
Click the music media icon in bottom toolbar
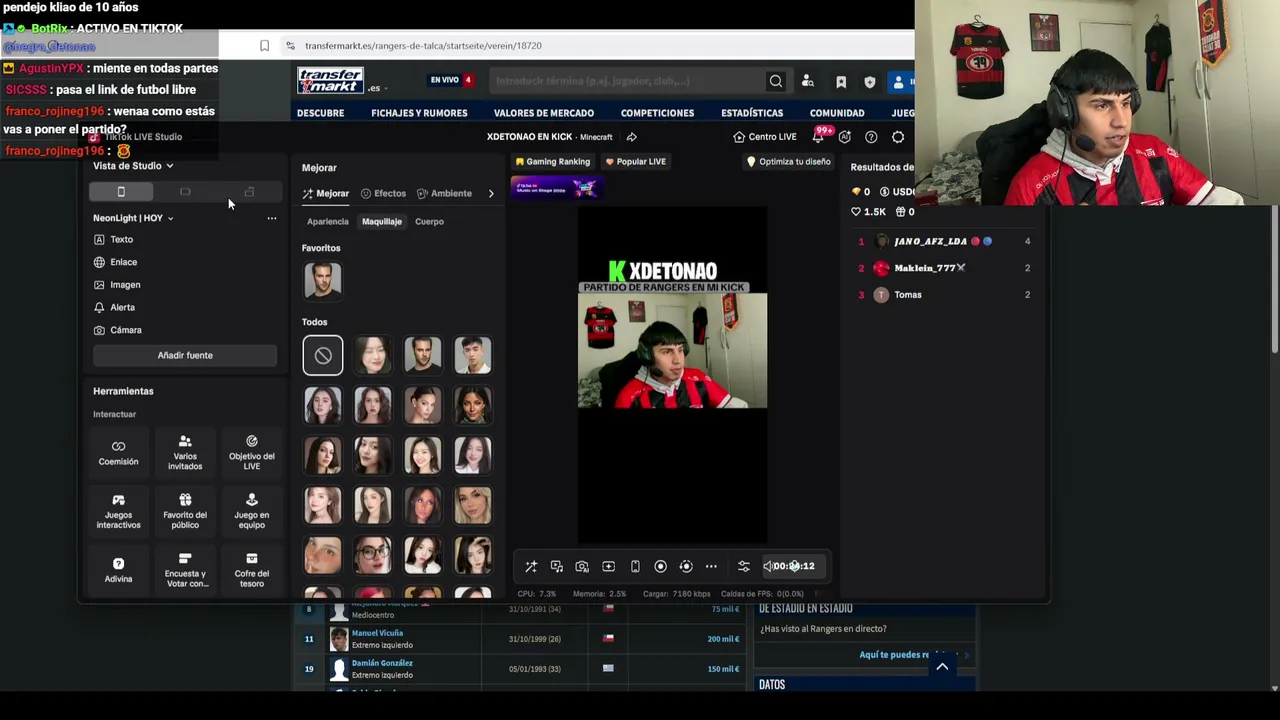coord(557,567)
